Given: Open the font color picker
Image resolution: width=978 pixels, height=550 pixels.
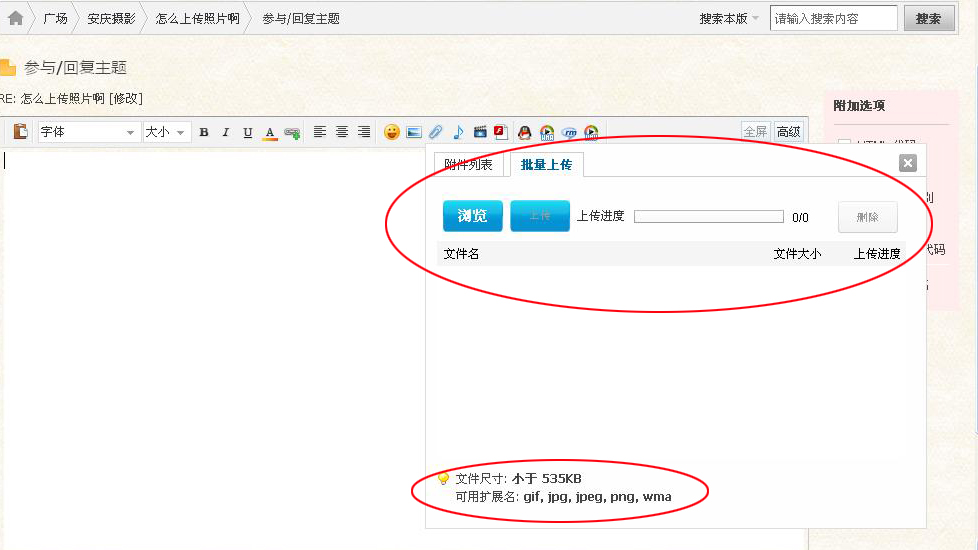Looking at the screenshot, I should coord(269,132).
